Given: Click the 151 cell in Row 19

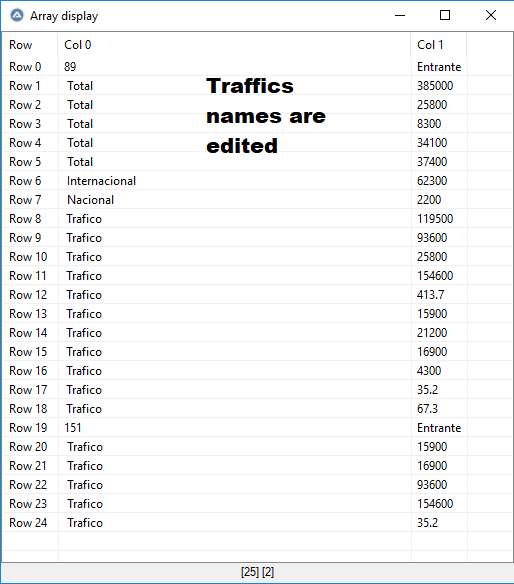Looking at the screenshot, I should point(73,428).
